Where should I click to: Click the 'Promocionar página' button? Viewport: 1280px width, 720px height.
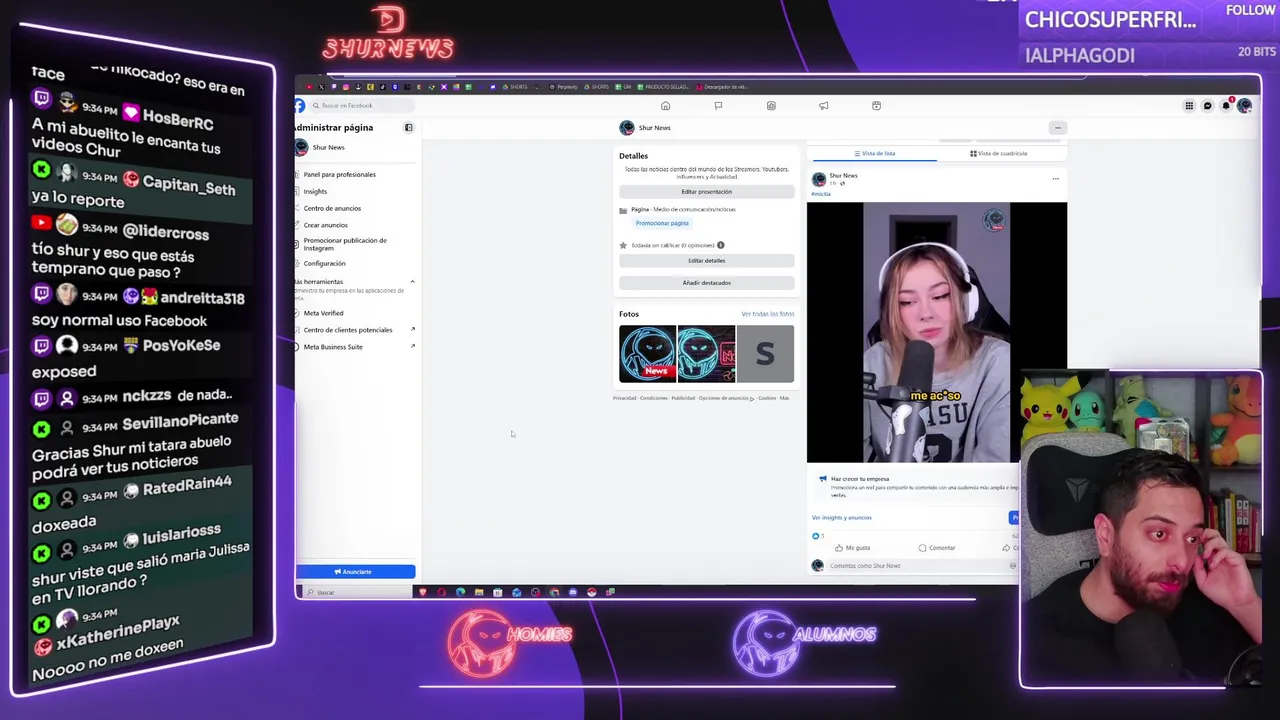click(662, 223)
